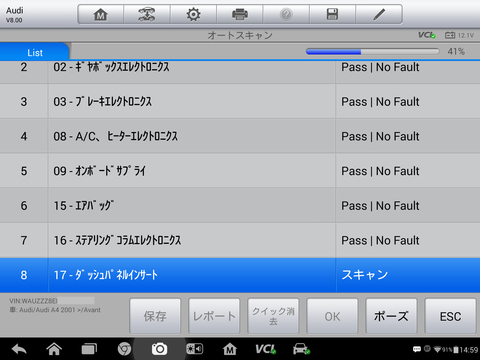Click the Audi V8.00 label
Viewport: 480px width, 360px height.
click(x=14, y=15)
